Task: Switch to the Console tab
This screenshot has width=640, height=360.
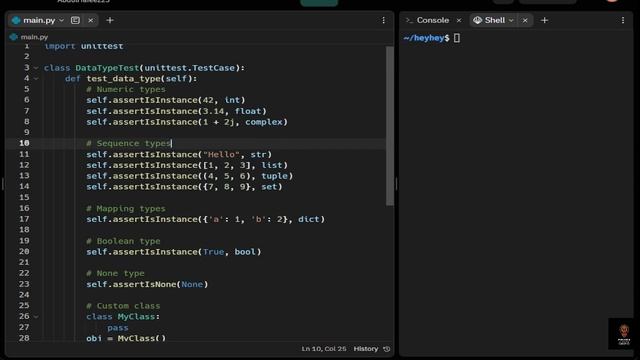Action: (433, 20)
